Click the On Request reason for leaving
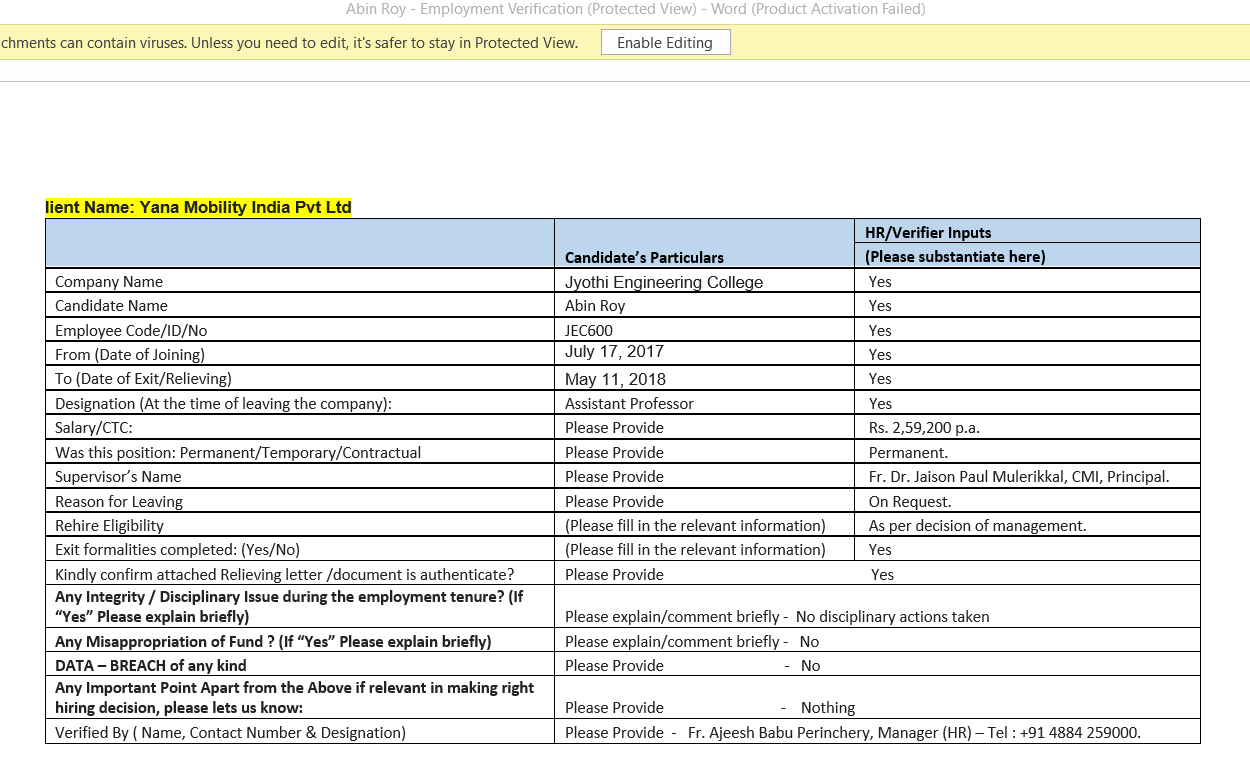1250x767 pixels. tap(910, 502)
